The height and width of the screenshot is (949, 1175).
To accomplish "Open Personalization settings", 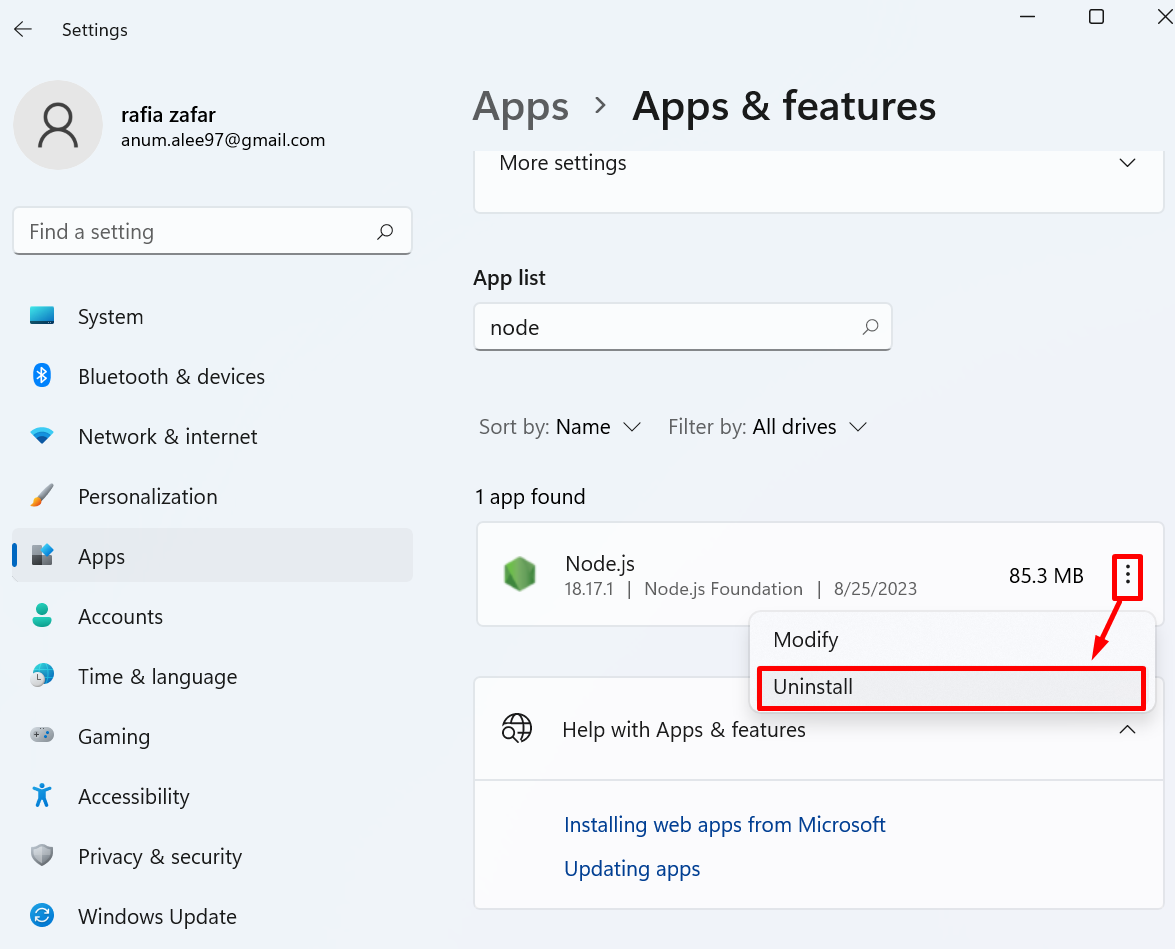I will pos(212,495).
